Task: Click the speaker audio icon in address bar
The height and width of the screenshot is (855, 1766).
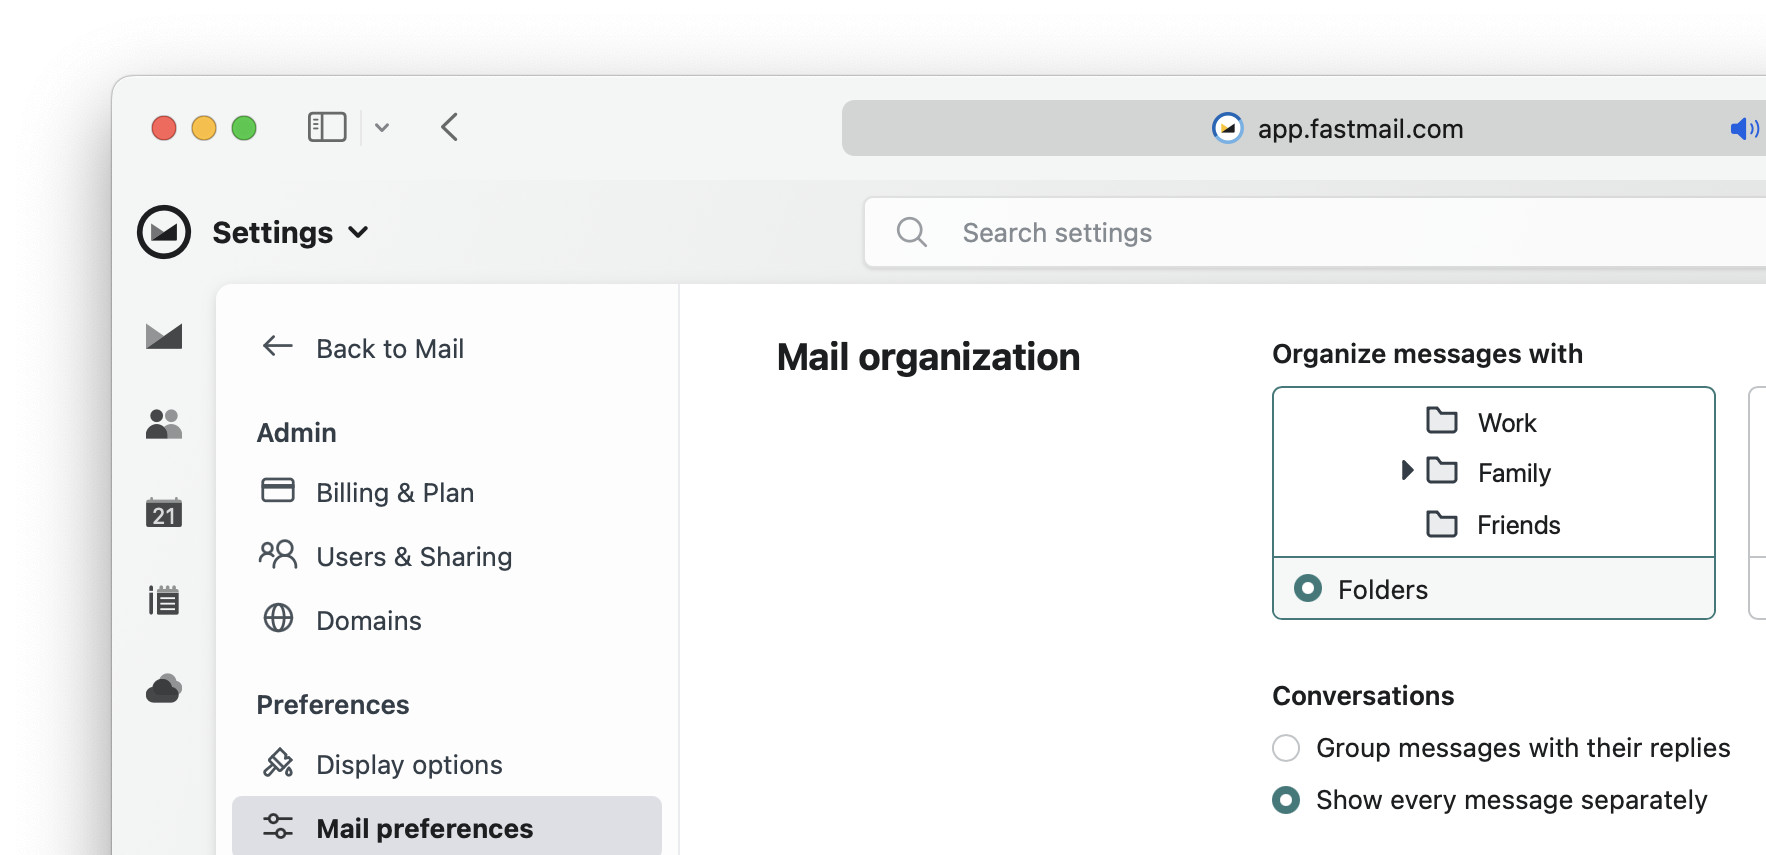Action: (1744, 128)
